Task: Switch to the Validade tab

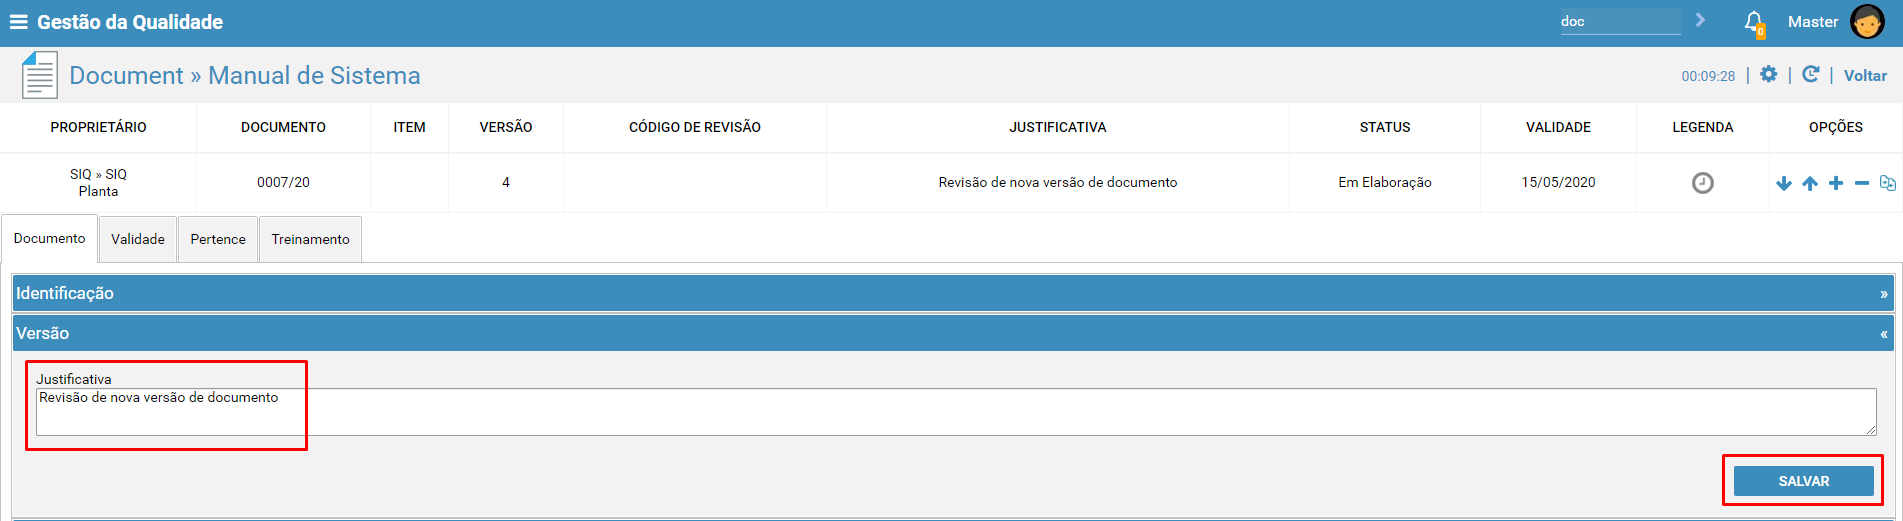Action: coord(138,239)
